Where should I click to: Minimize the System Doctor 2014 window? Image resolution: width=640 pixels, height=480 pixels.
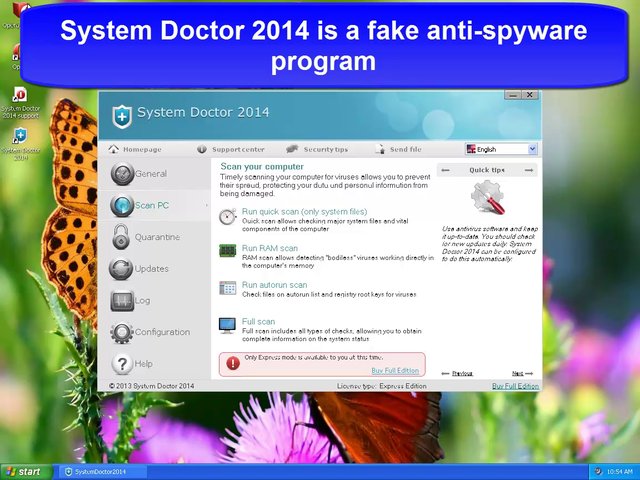point(513,95)
